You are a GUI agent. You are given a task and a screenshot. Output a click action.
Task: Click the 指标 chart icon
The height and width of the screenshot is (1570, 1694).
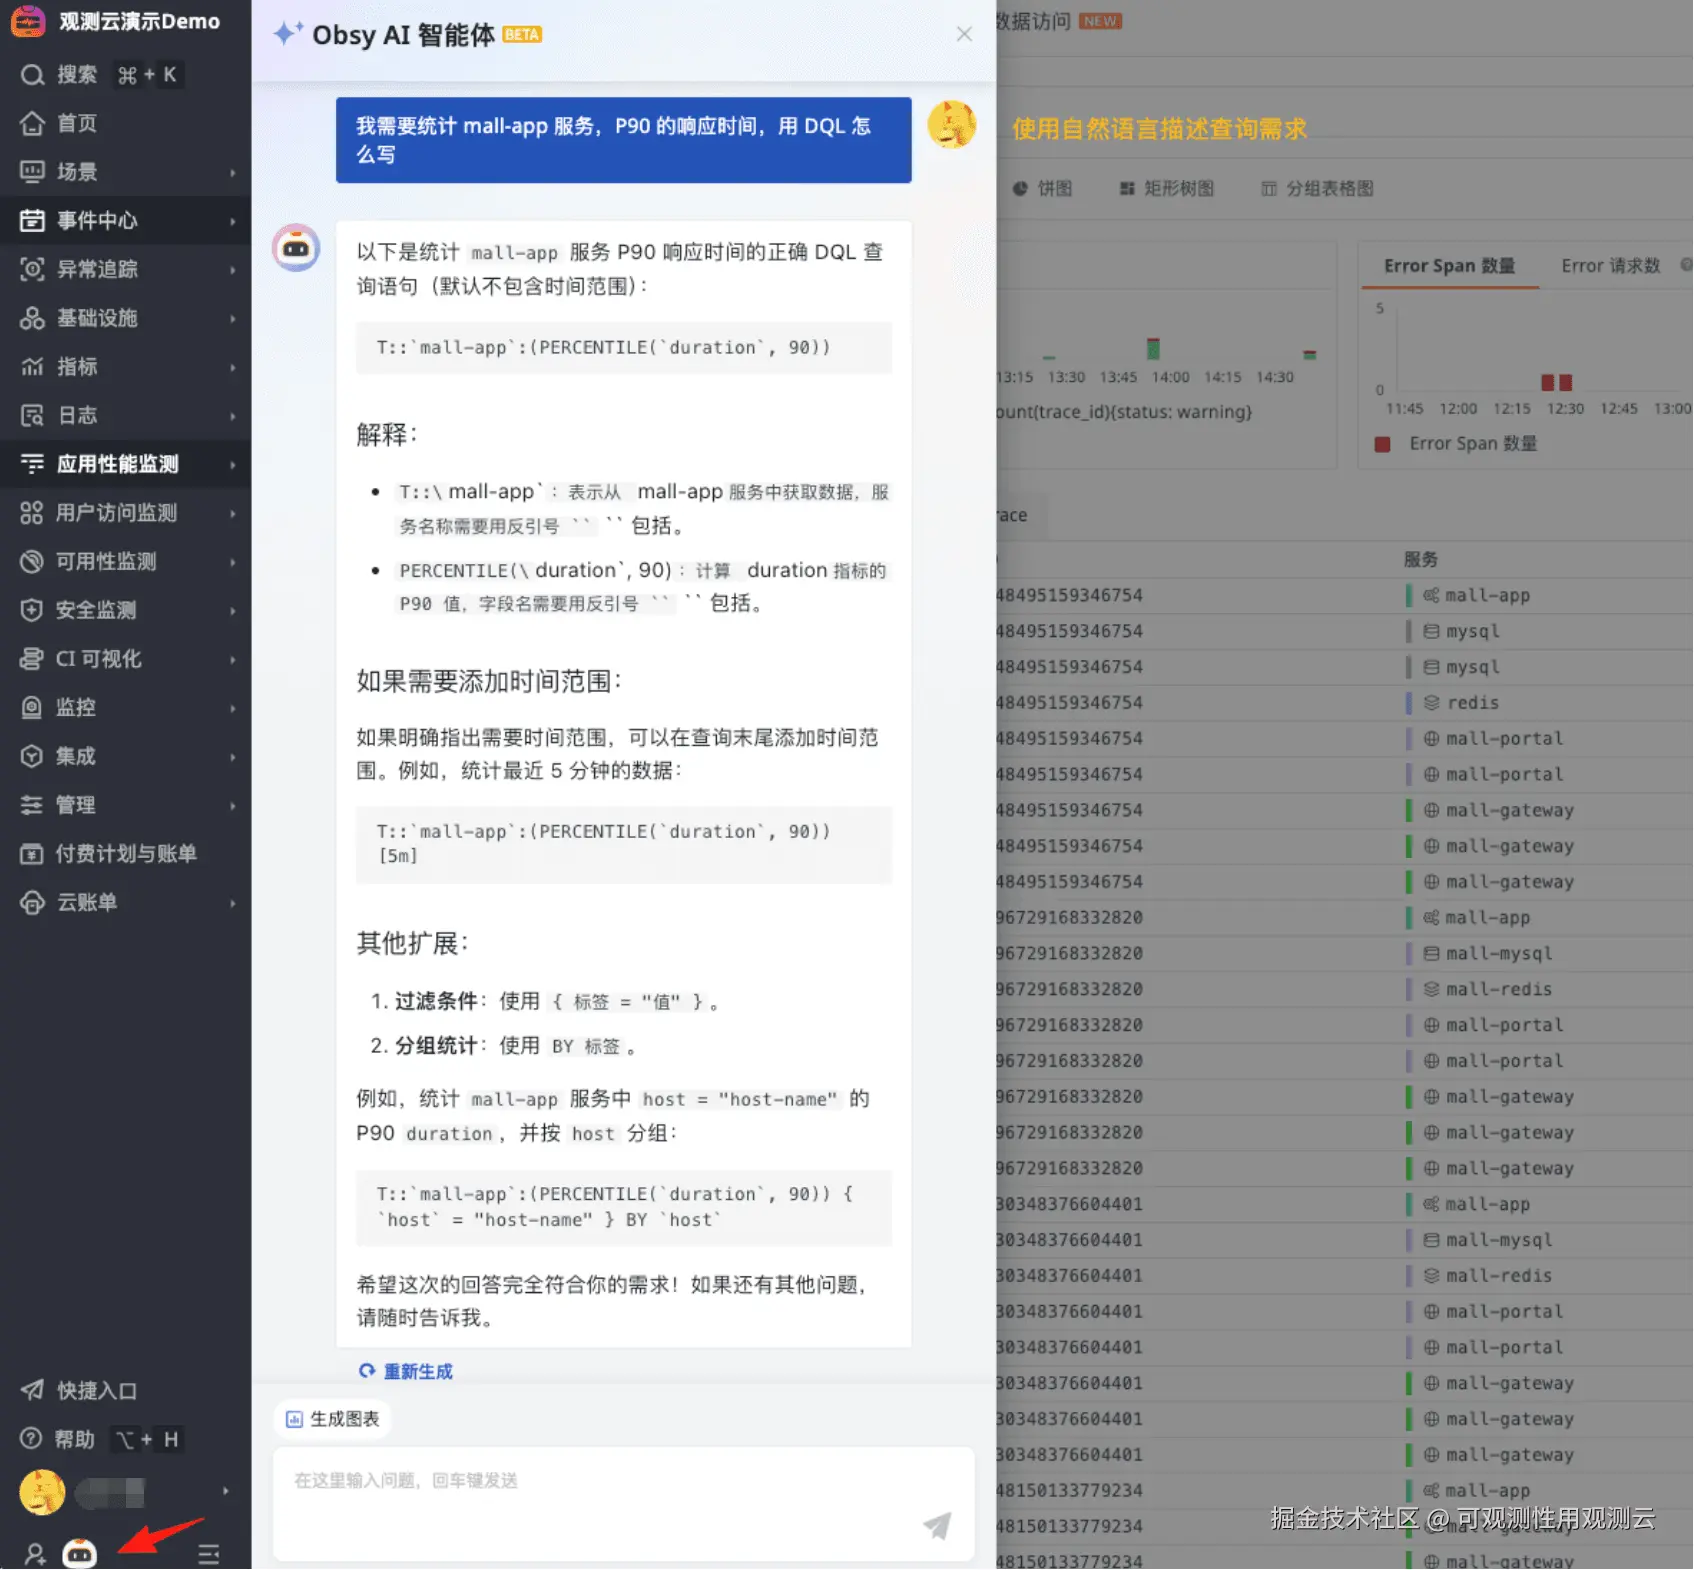pos(32,367)
